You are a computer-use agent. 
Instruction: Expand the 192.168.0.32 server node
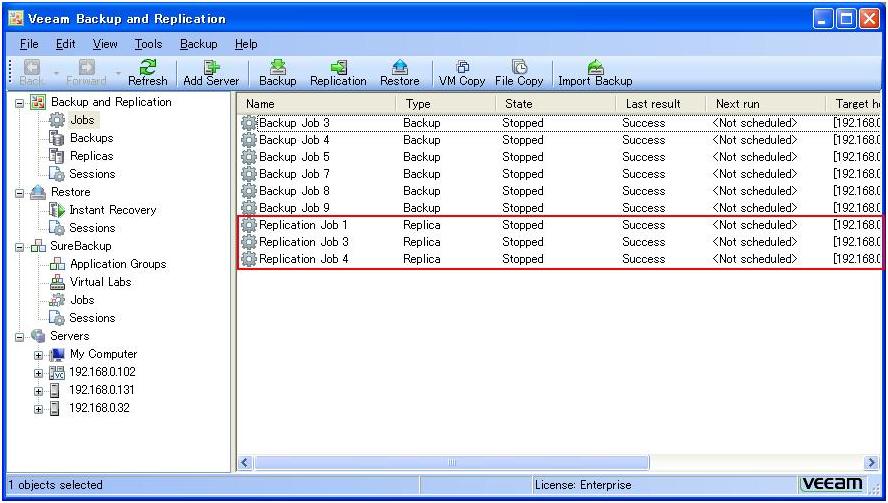[38, 409]
